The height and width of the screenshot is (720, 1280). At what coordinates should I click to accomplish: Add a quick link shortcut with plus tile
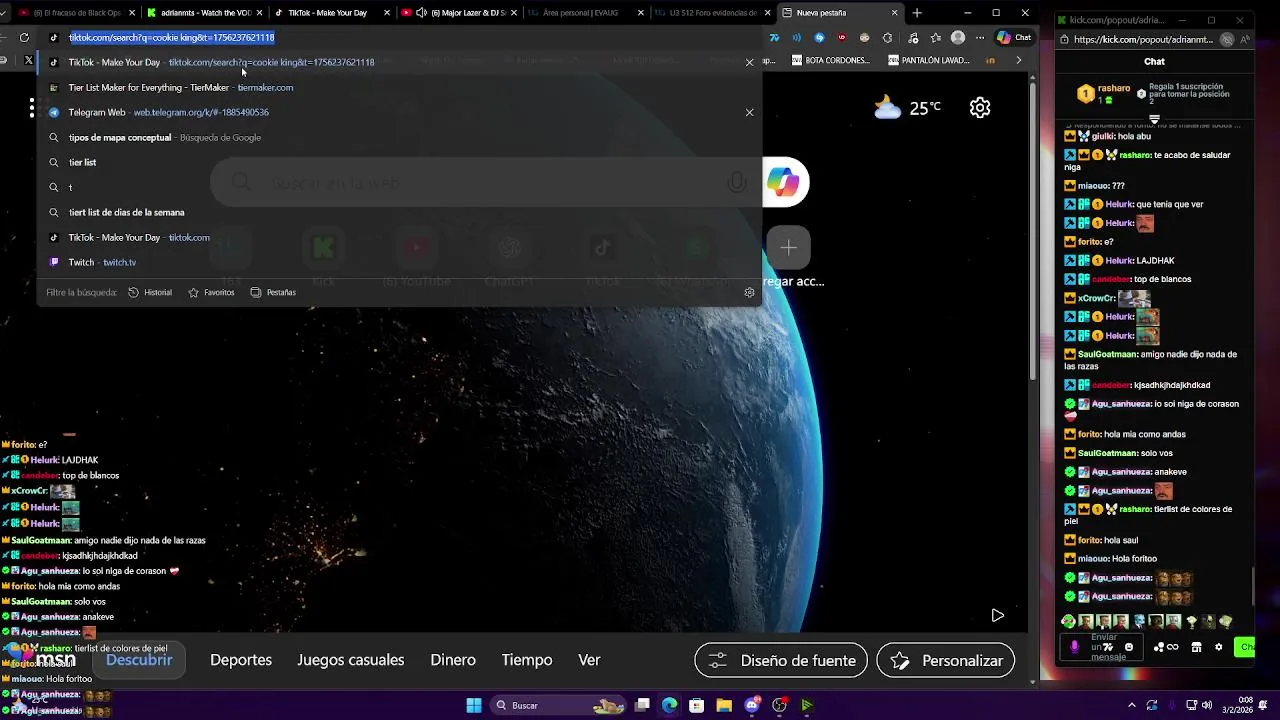pos(788,248)
